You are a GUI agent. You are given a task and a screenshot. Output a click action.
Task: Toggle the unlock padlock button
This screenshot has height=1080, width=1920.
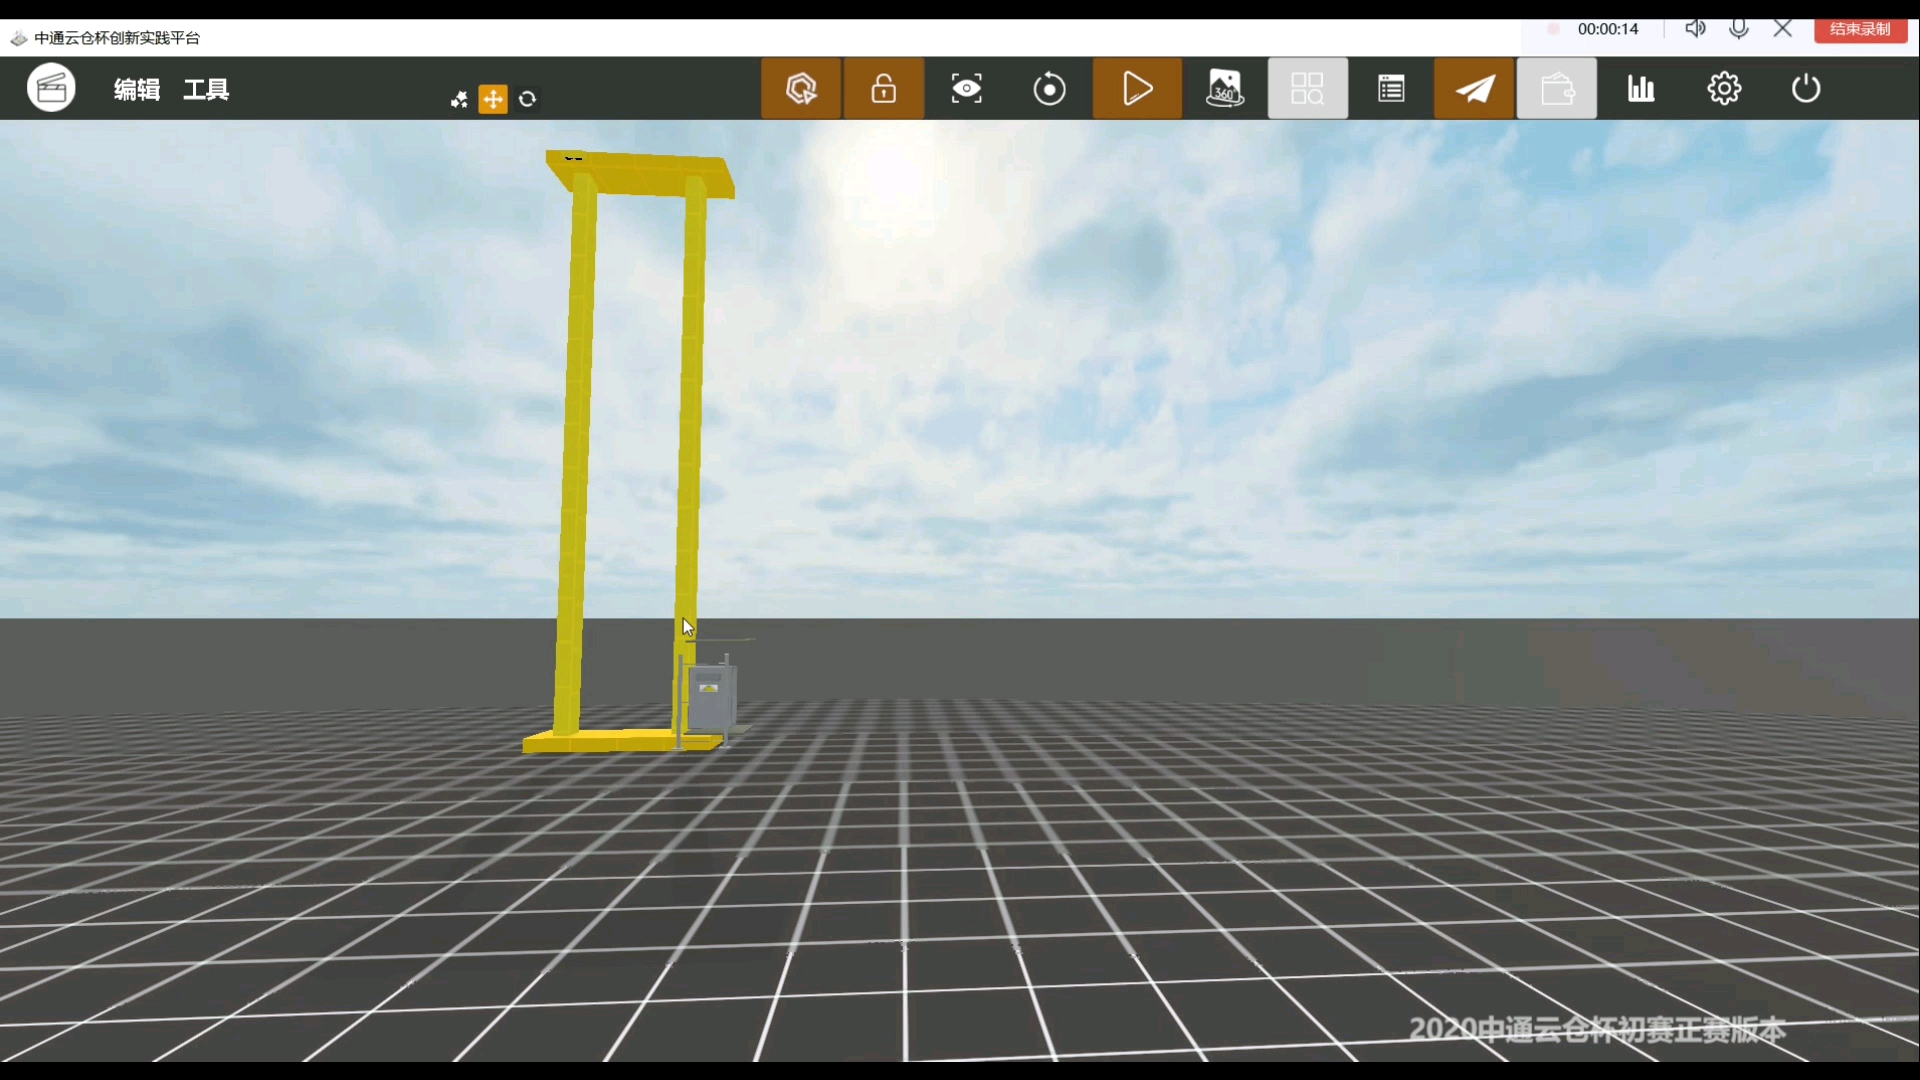click(x=884, y=89)
